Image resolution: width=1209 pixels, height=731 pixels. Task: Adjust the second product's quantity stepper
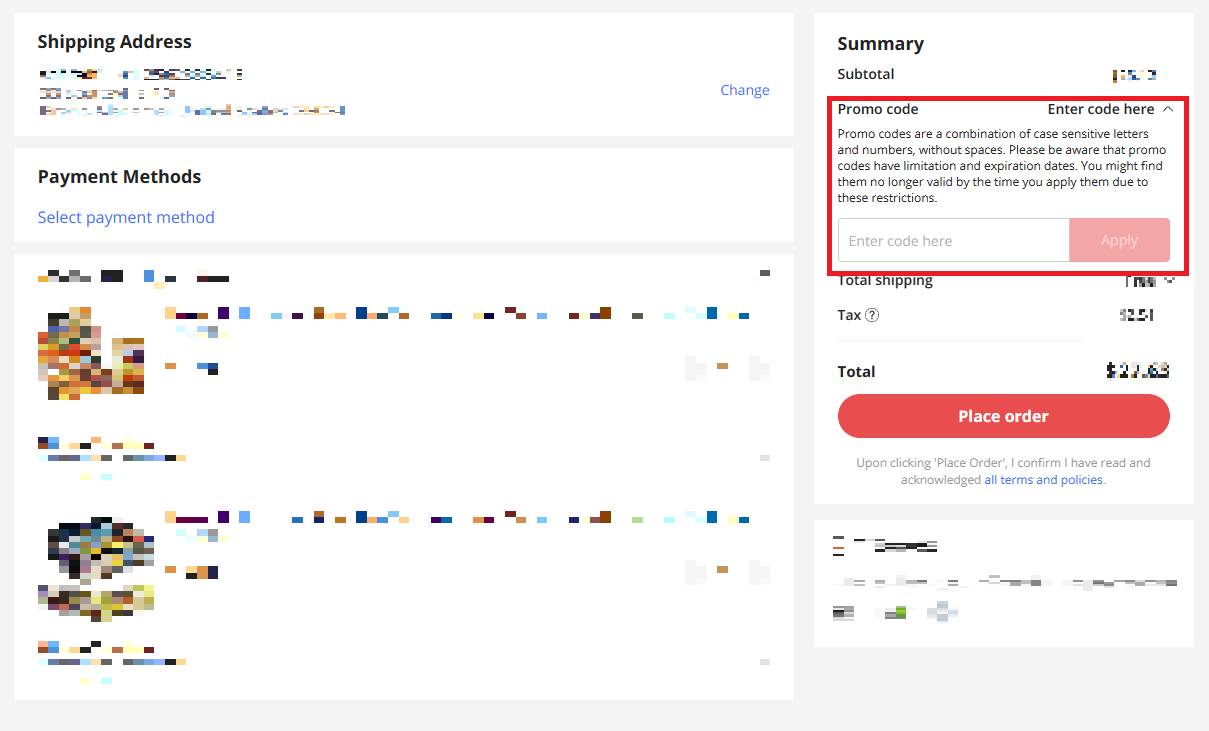pyautogui.click(x=727, y=572)
